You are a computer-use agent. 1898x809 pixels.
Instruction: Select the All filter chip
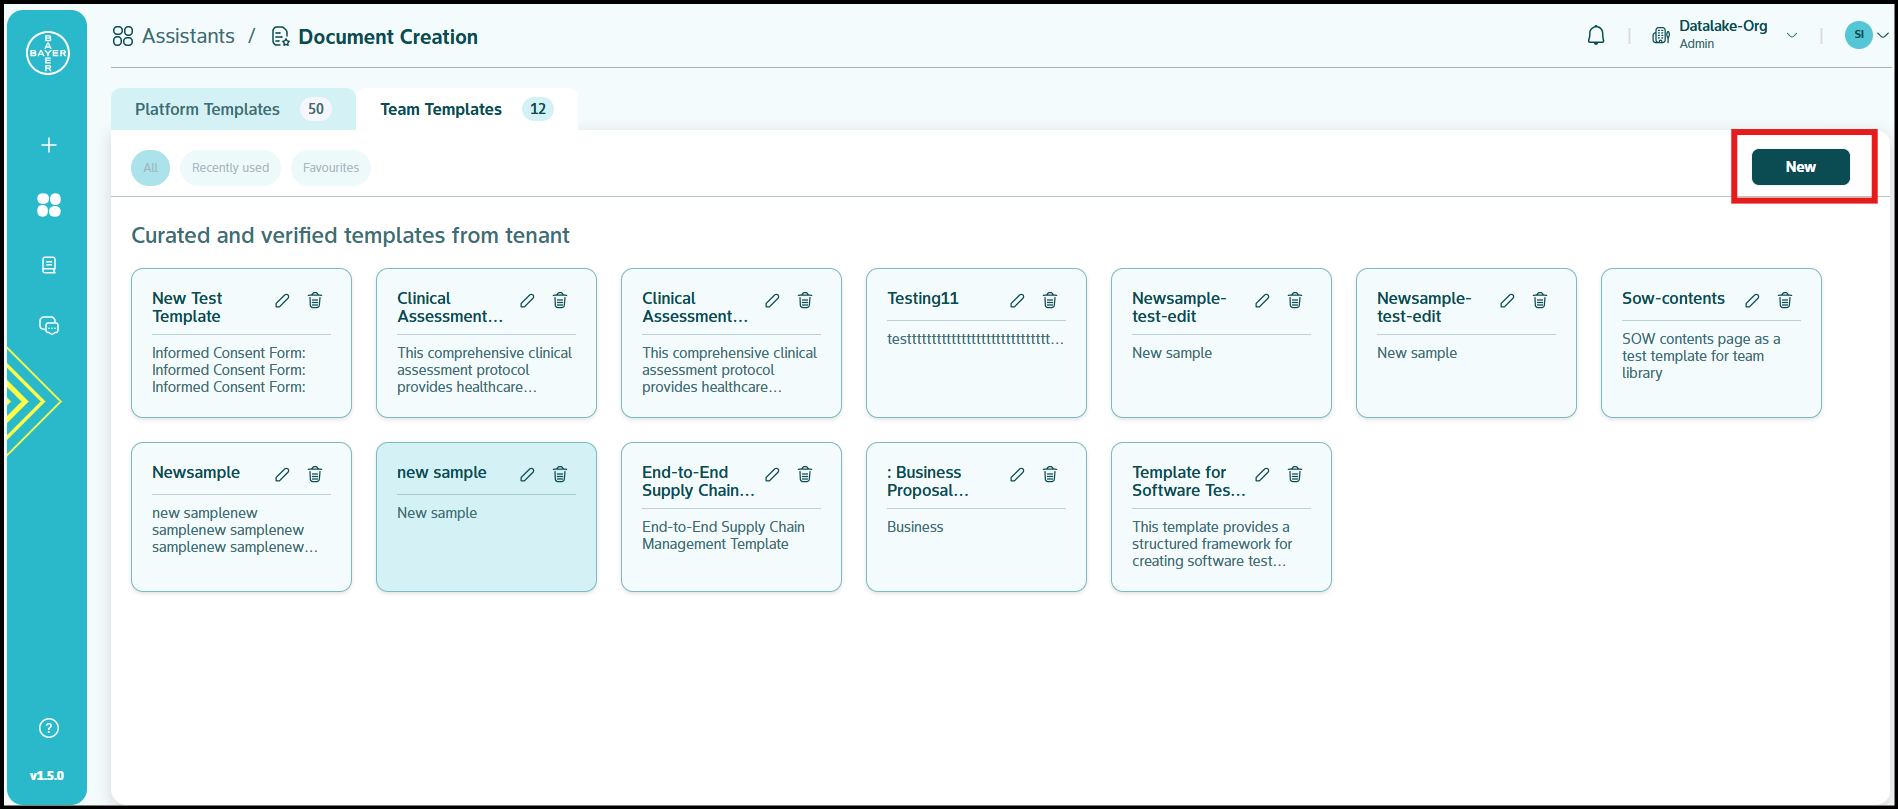[x=150, y=168]
